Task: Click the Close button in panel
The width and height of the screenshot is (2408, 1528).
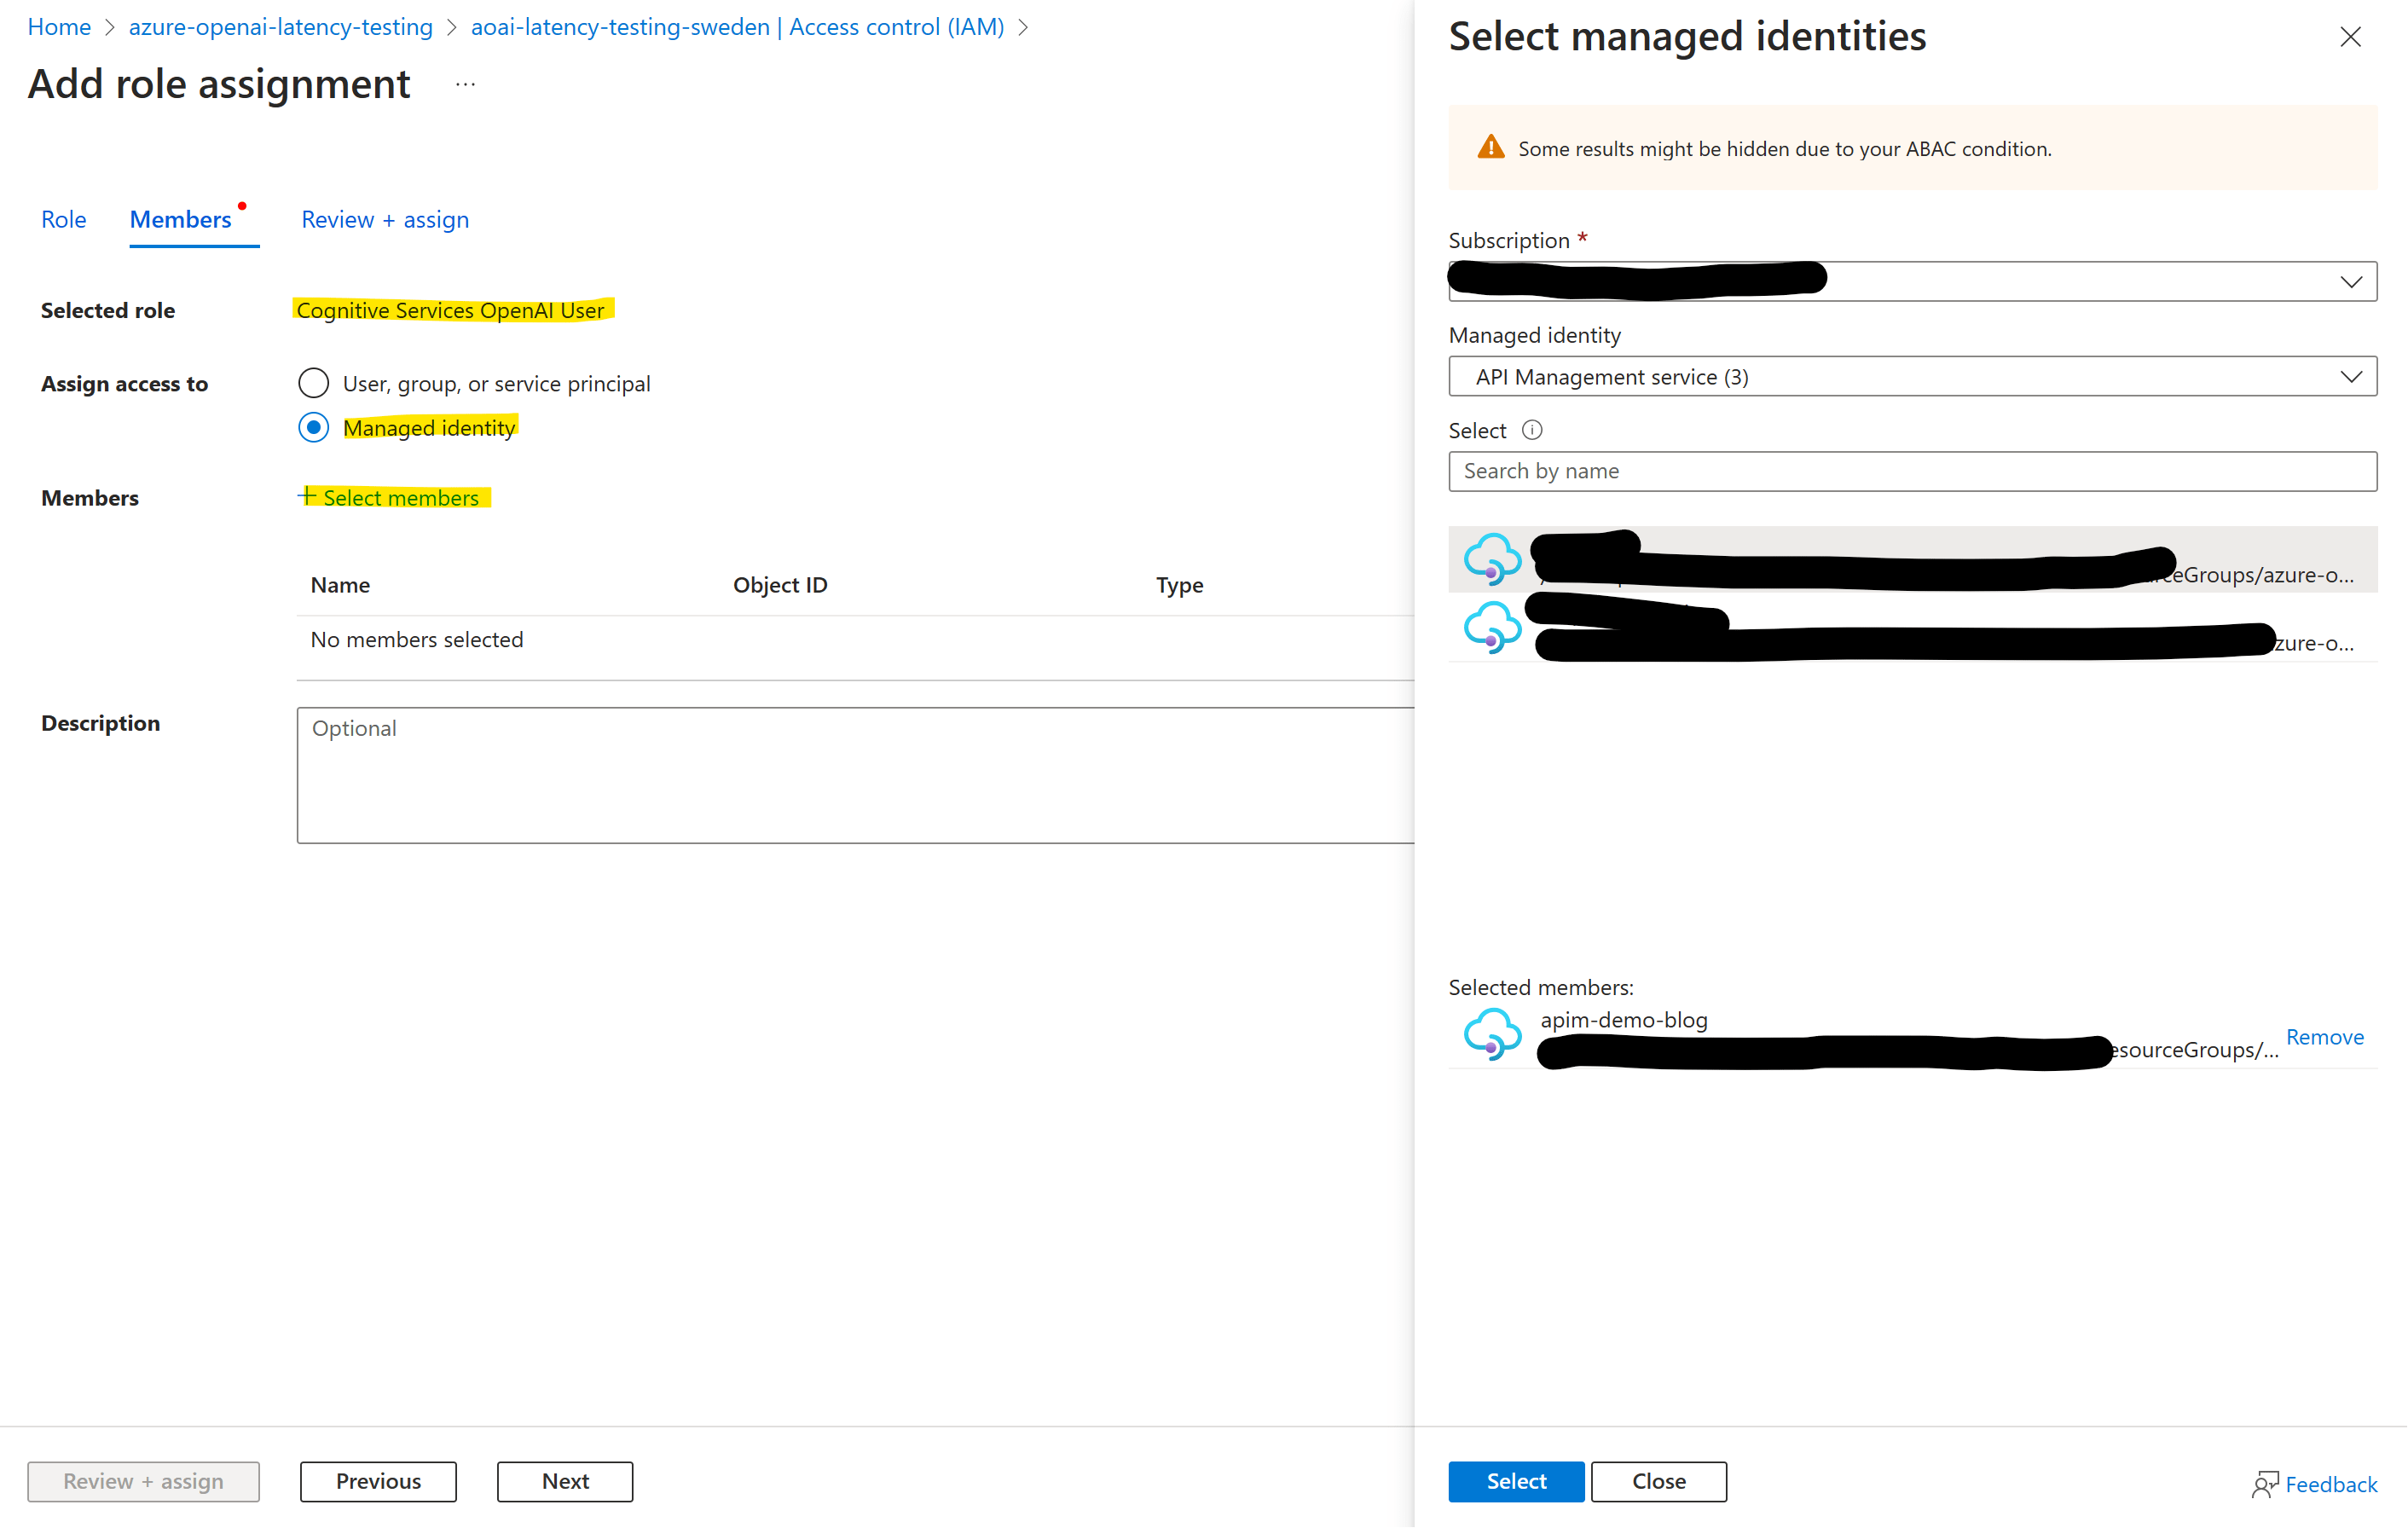Action: tap(1658, 1481)
